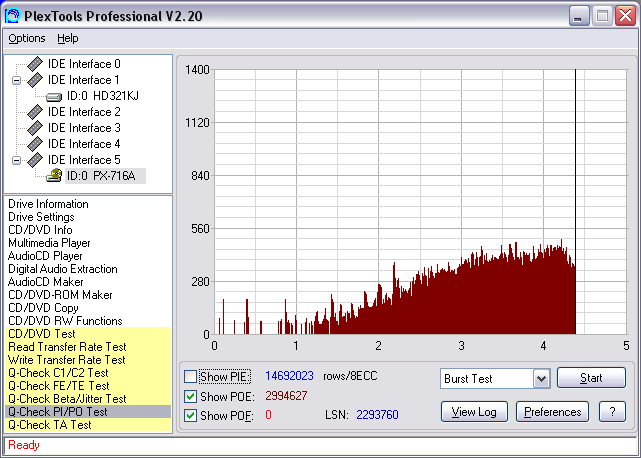Screen dimensions: 641x458
Task: Click the POF count value 0
Action: pos(268,415)
